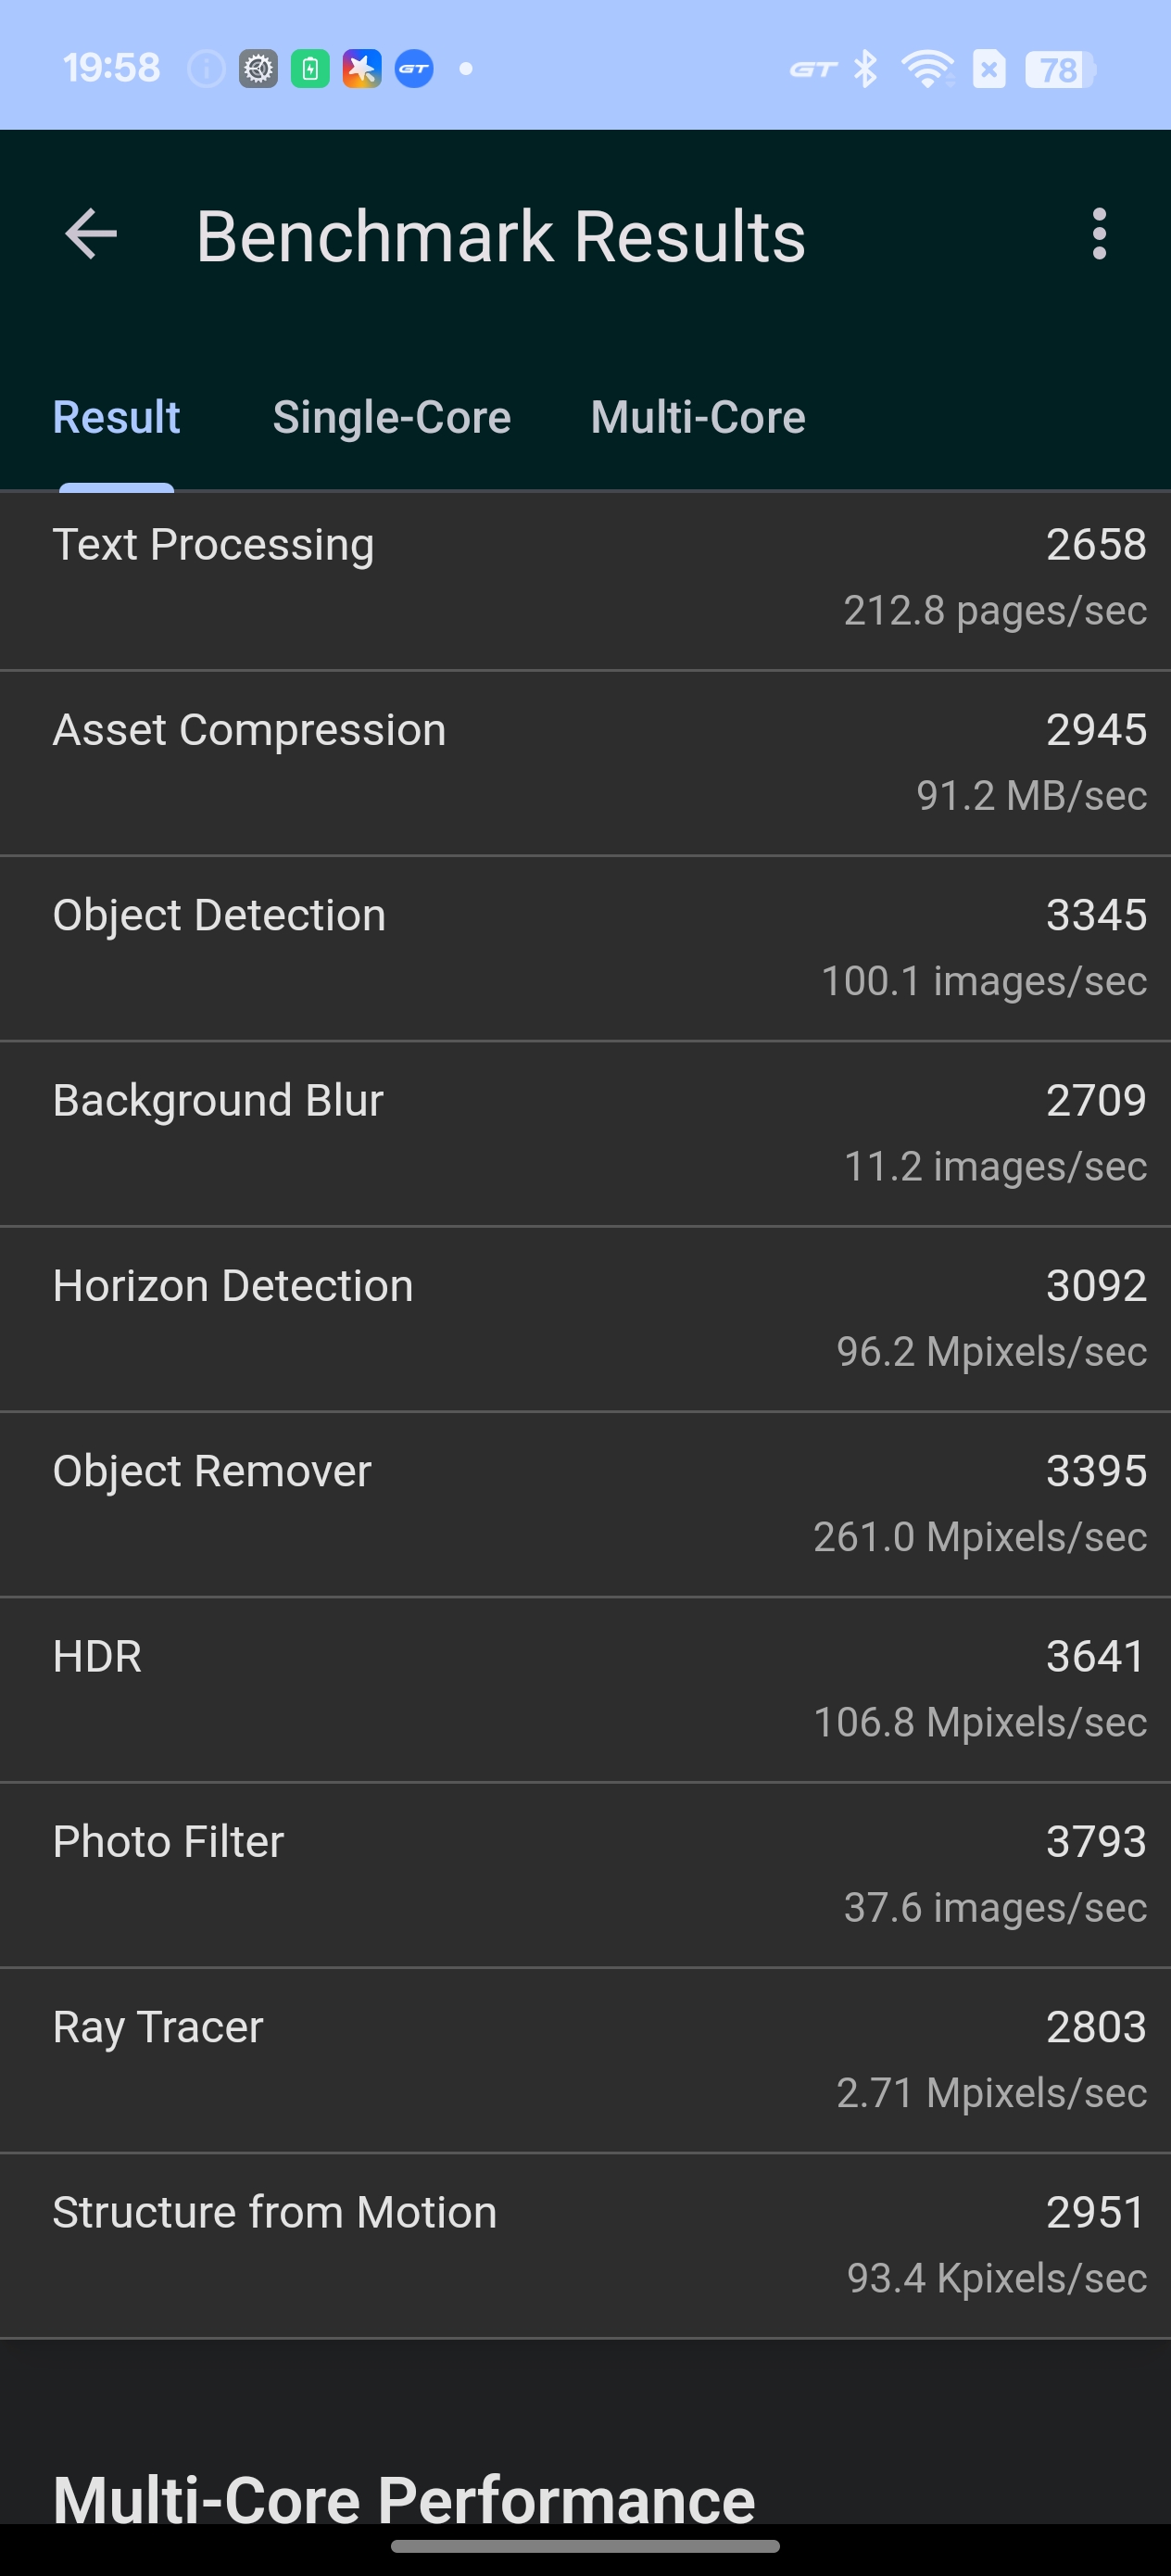
Task: Tap the back arrow in header
Action: (91, 235)
